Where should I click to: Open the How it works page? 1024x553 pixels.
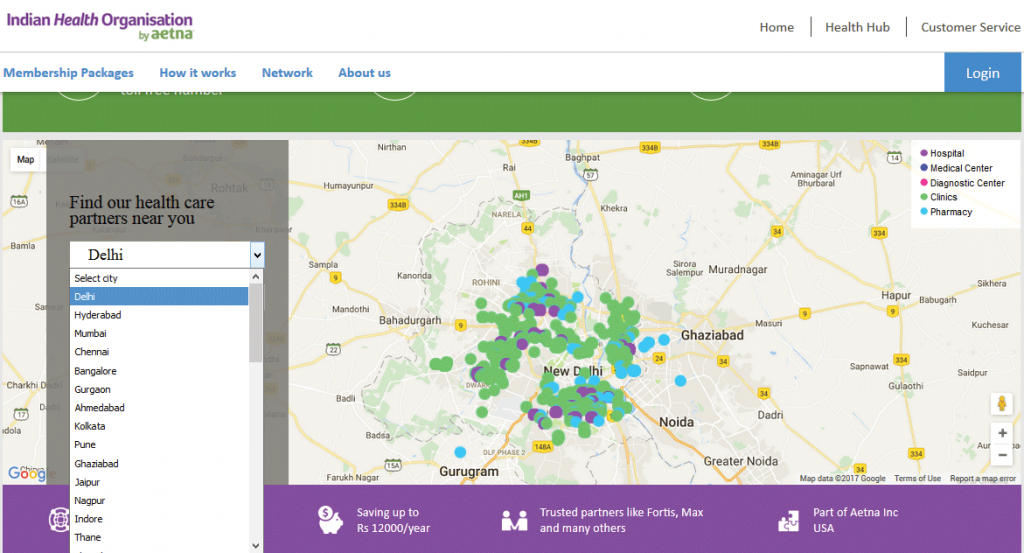point(198,72)
